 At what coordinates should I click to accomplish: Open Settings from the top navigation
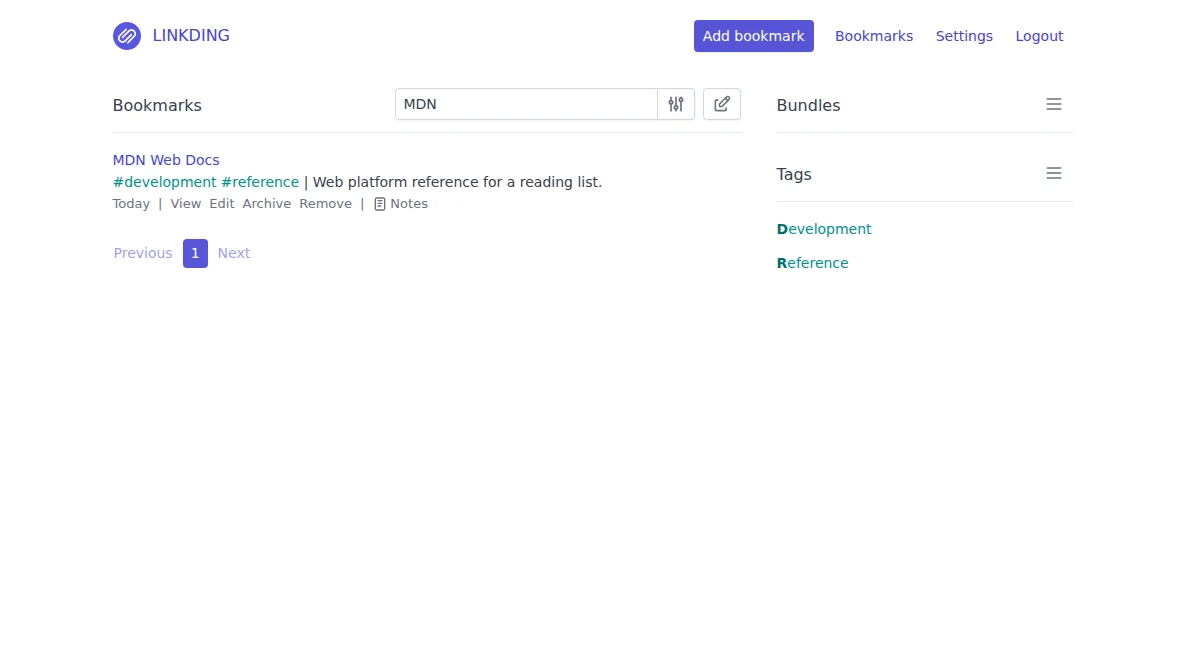coord(964,36)
